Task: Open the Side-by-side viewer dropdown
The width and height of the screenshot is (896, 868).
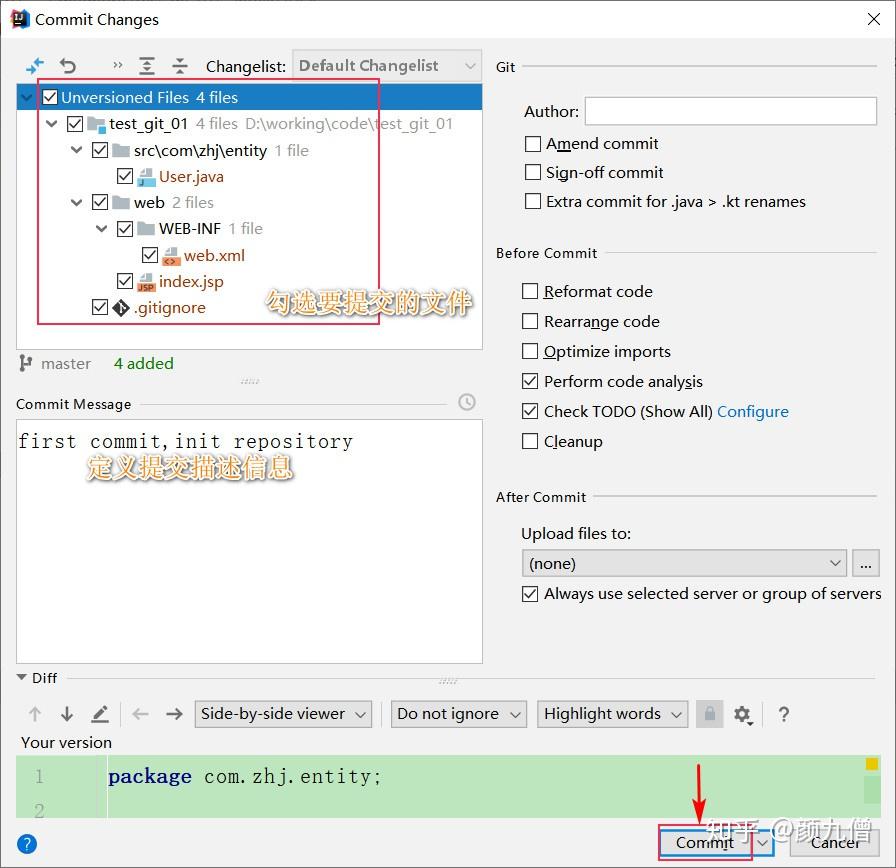Action: [x=283, y=714]
